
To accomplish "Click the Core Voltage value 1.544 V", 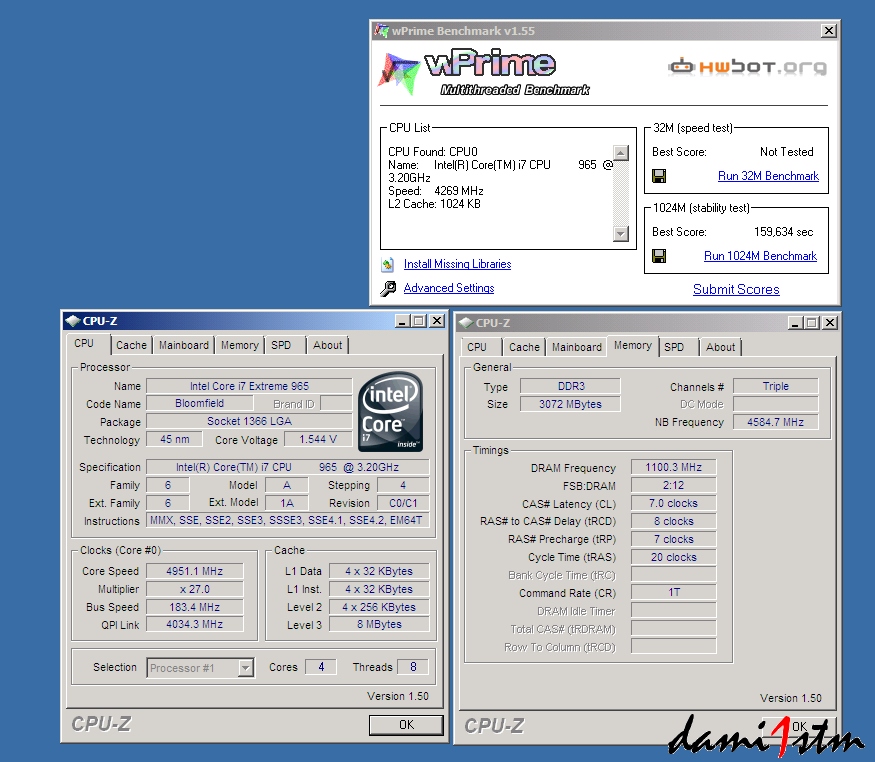I will pos(318,440).
